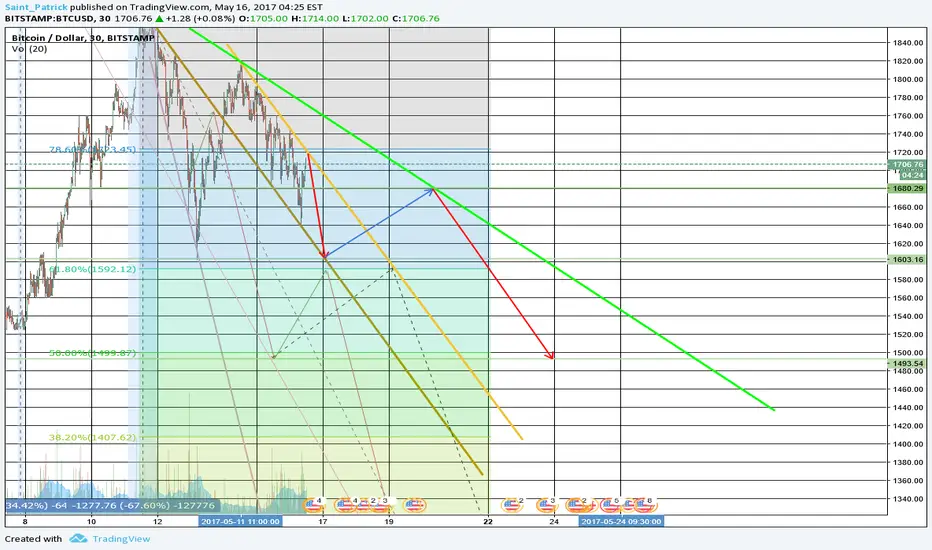The image size is (932, 550).
Task: Select the 1603.16 horizontal line price label
Action: (x=907, y=260)
